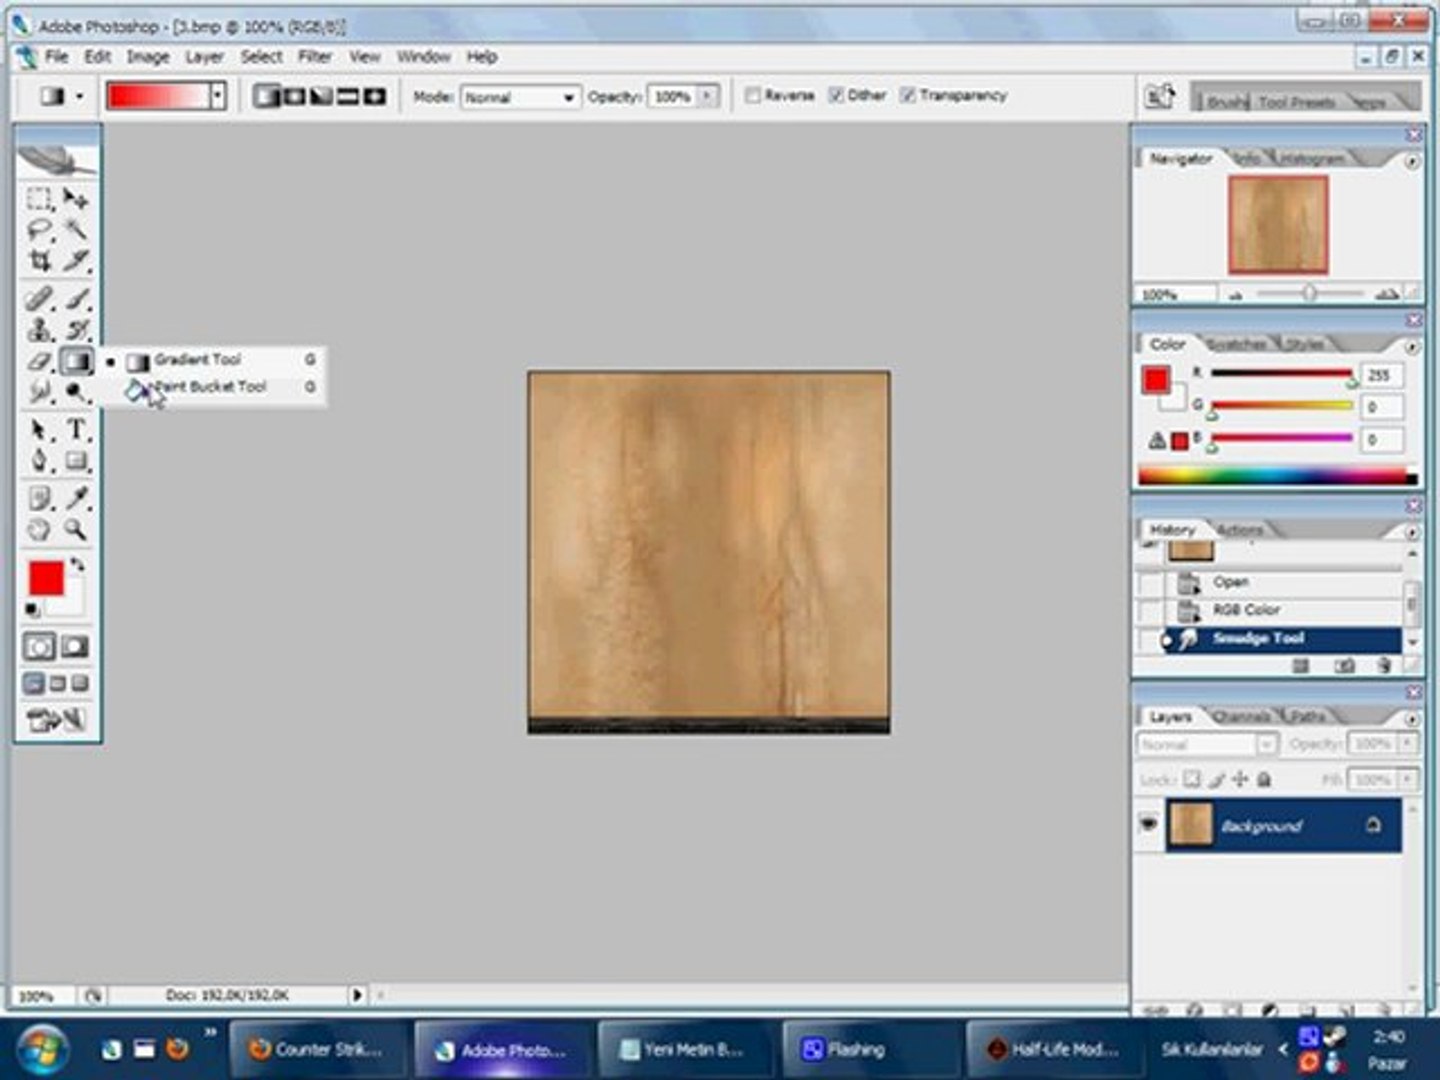Select the Magic Wand tool
This screenshot has width=1440, height=1080.
click(x=76, y=230)
